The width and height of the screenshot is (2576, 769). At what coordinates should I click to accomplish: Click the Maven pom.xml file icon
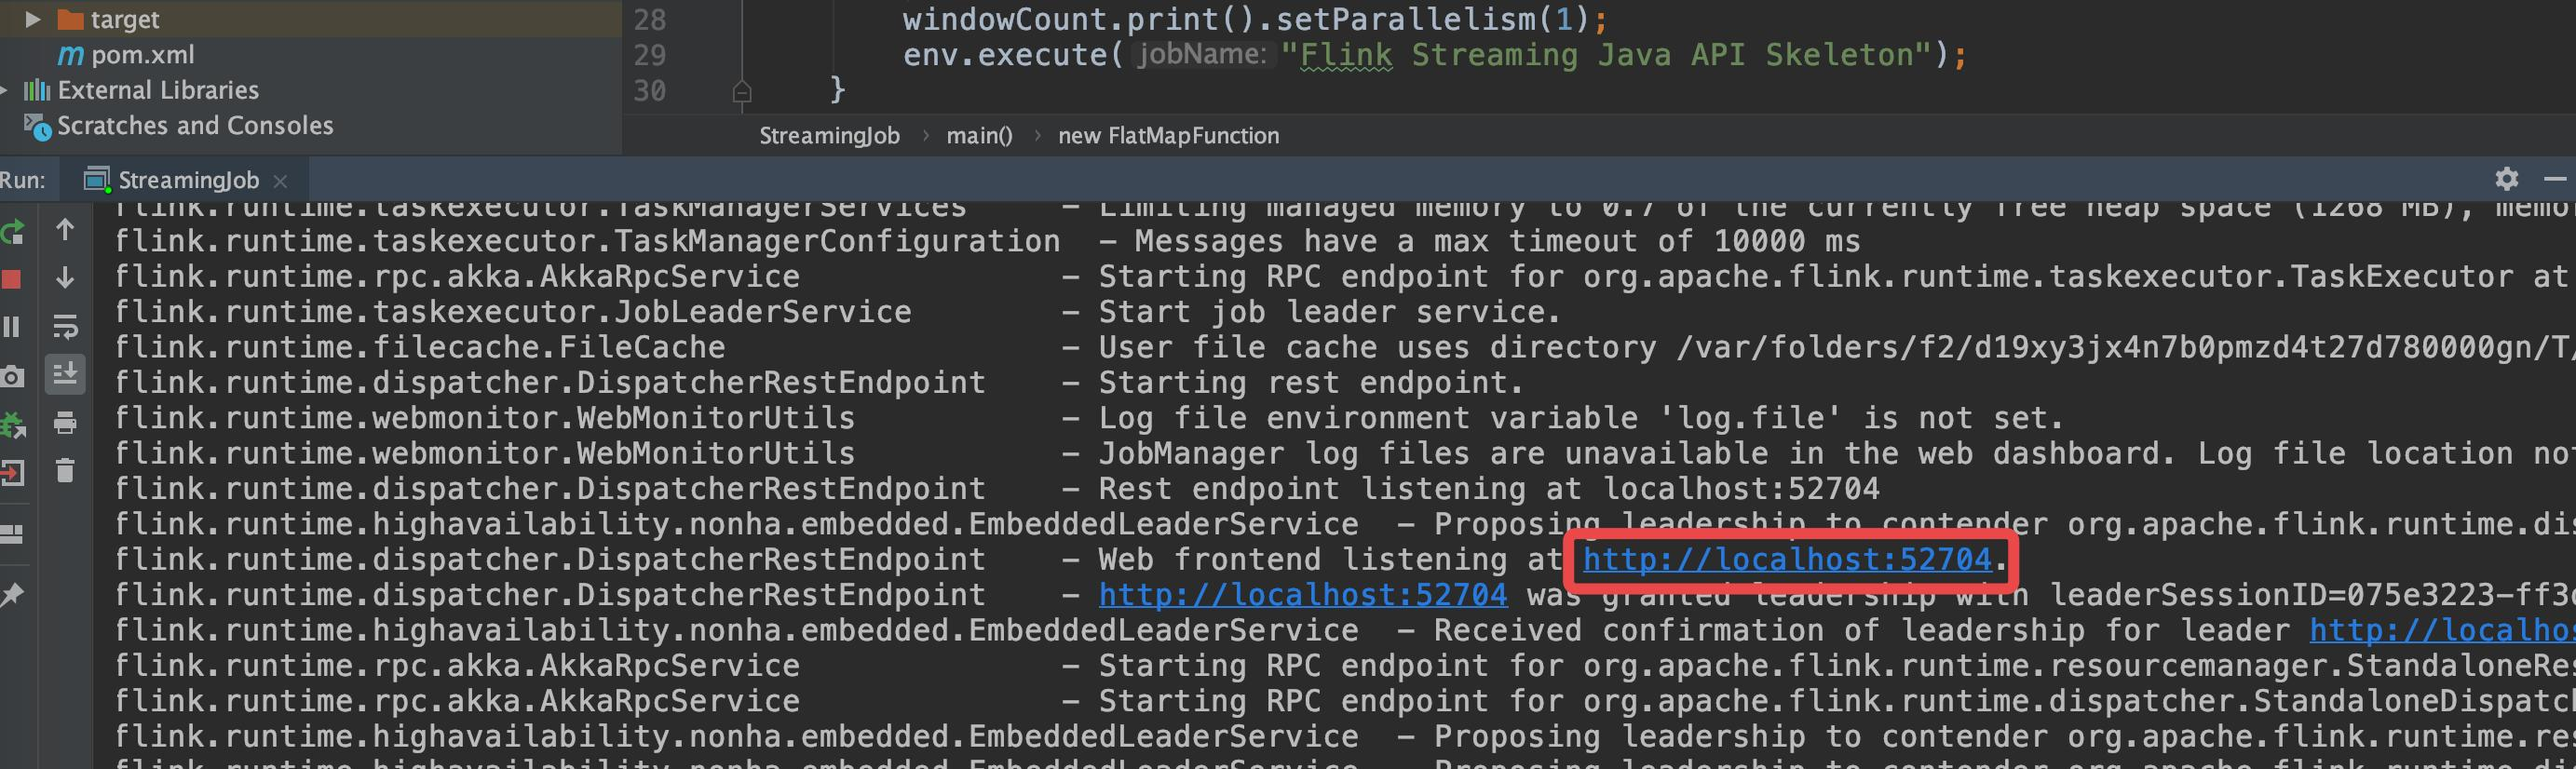click(x=71, y=55)
